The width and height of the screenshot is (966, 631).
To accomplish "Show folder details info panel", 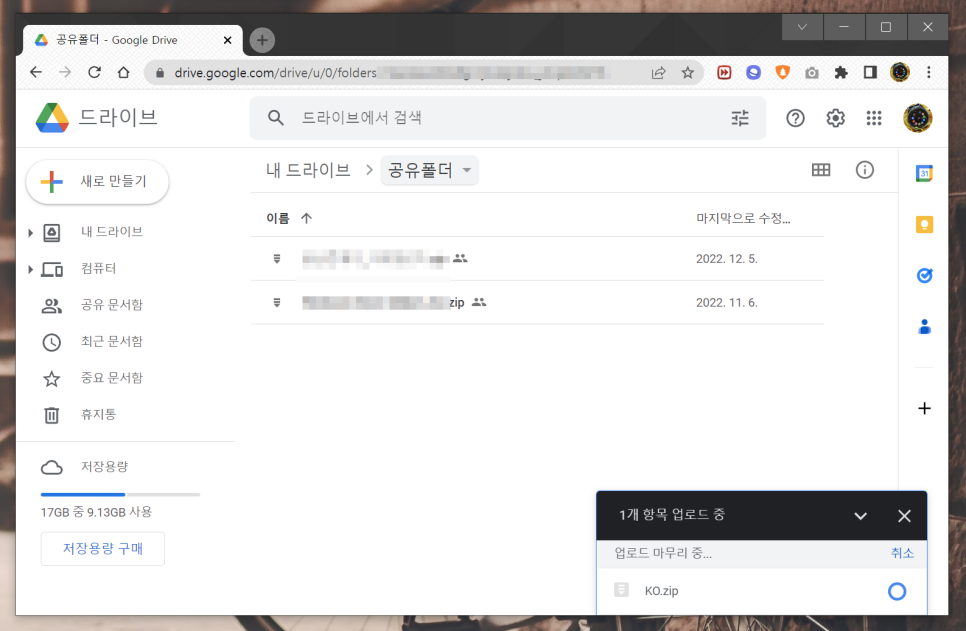I will click(x=864, y=170).
